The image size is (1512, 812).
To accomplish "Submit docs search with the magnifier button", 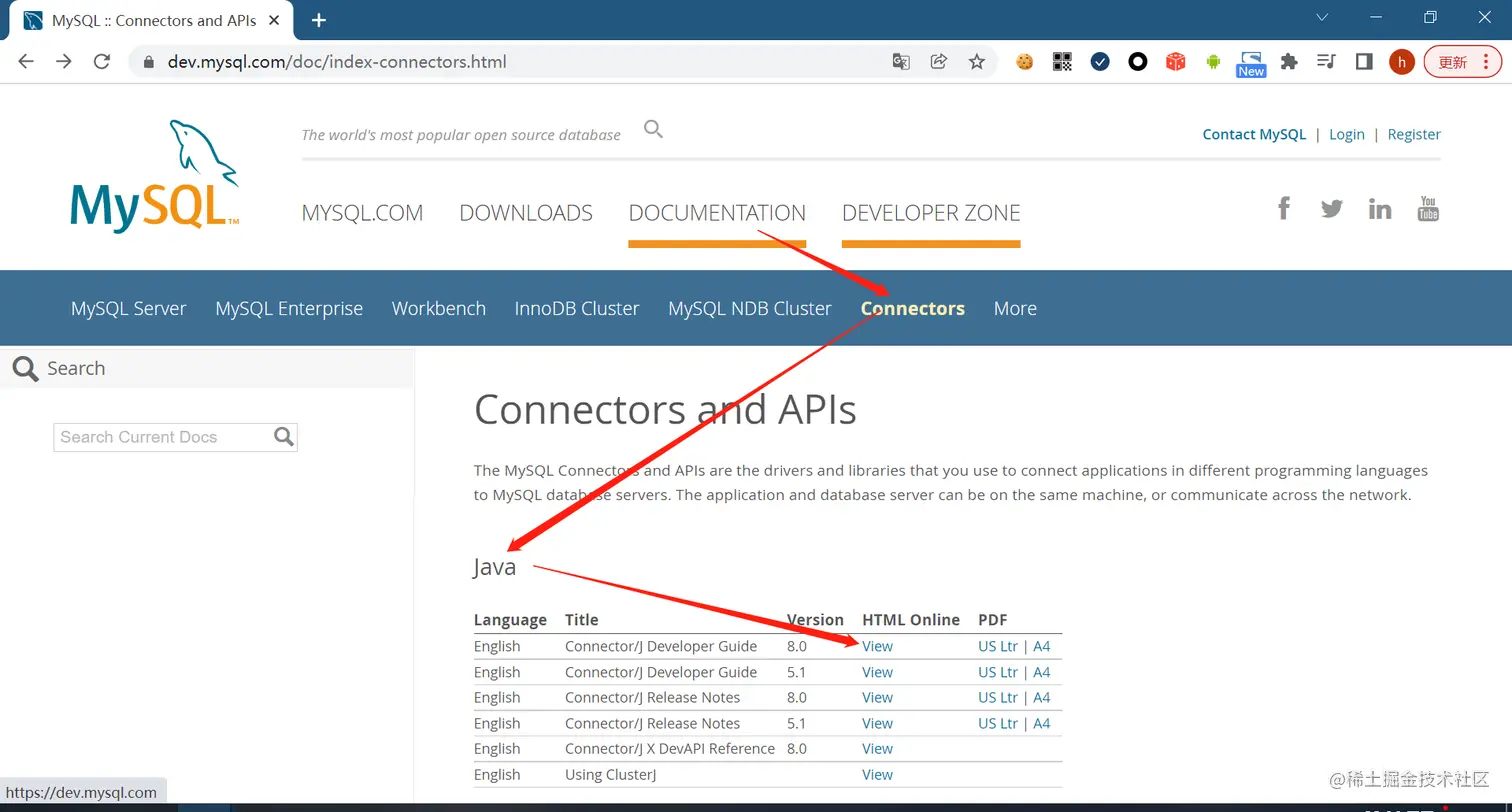I will coord(284,437).
